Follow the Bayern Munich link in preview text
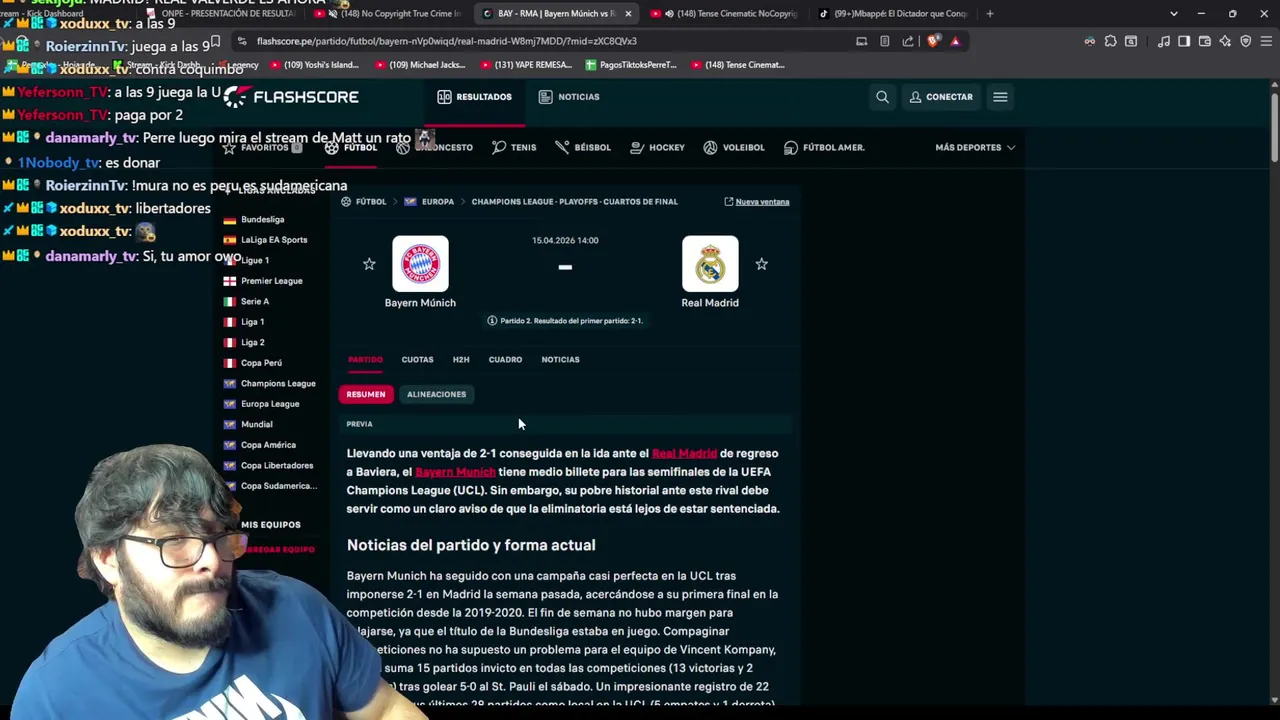Screen dimensions: 1280x720 click(455, 472)
